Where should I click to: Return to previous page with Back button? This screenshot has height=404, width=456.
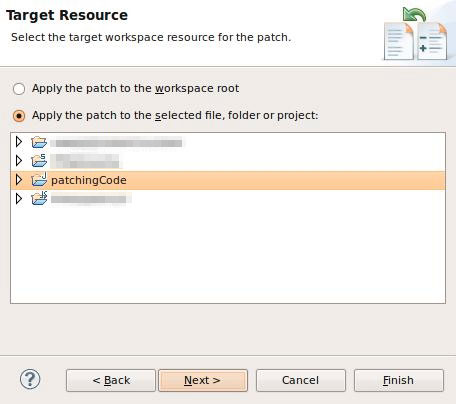coord(111,380)
